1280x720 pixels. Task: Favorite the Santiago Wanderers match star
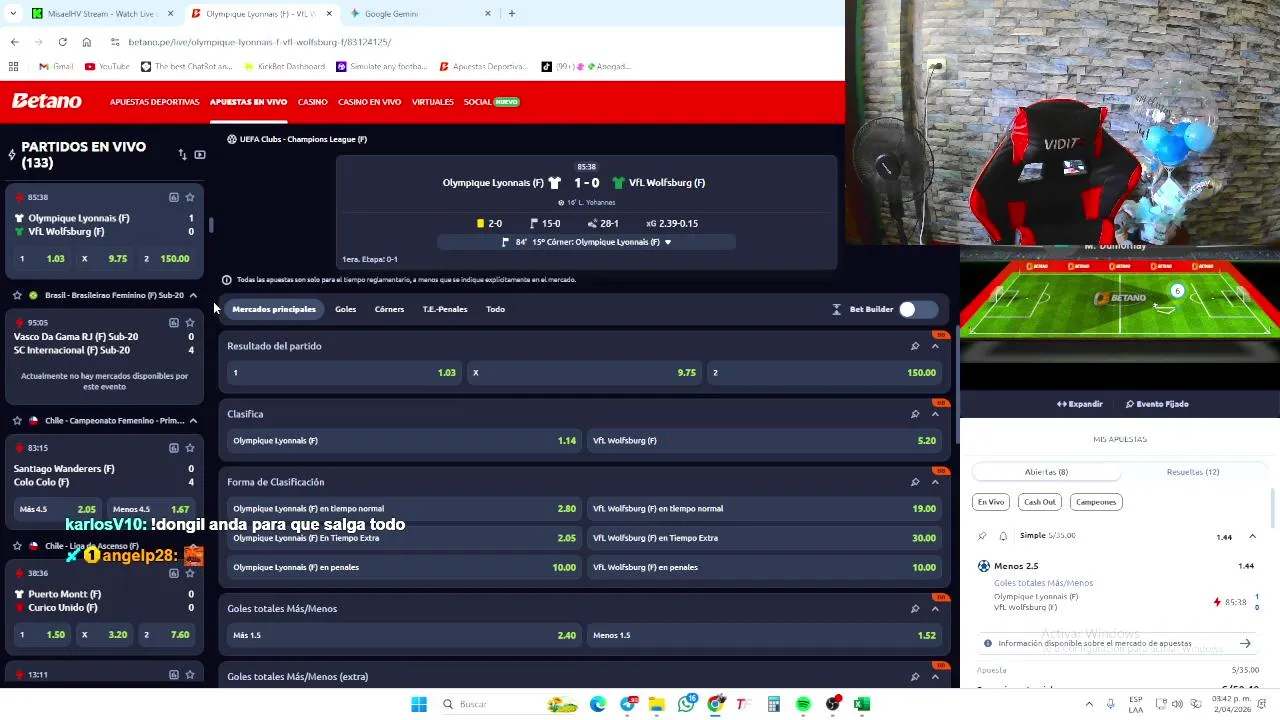pyautogui.click(x=190, y=448)
